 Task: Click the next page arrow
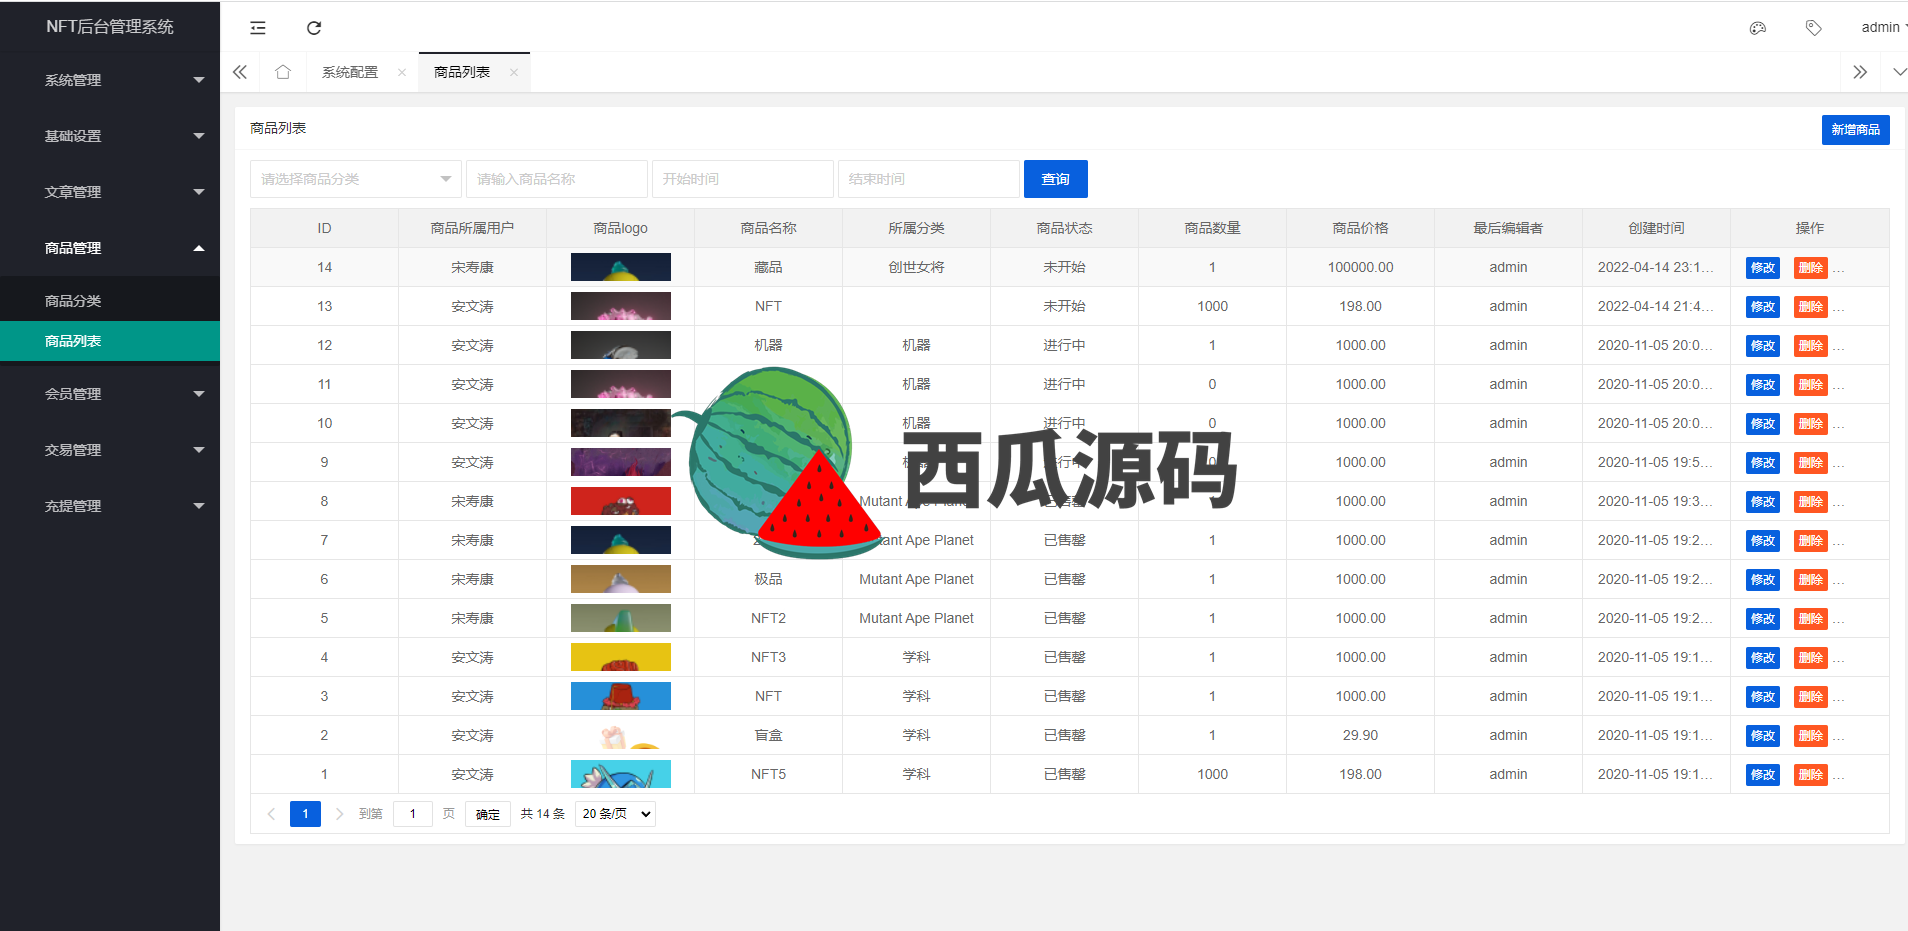340,814
